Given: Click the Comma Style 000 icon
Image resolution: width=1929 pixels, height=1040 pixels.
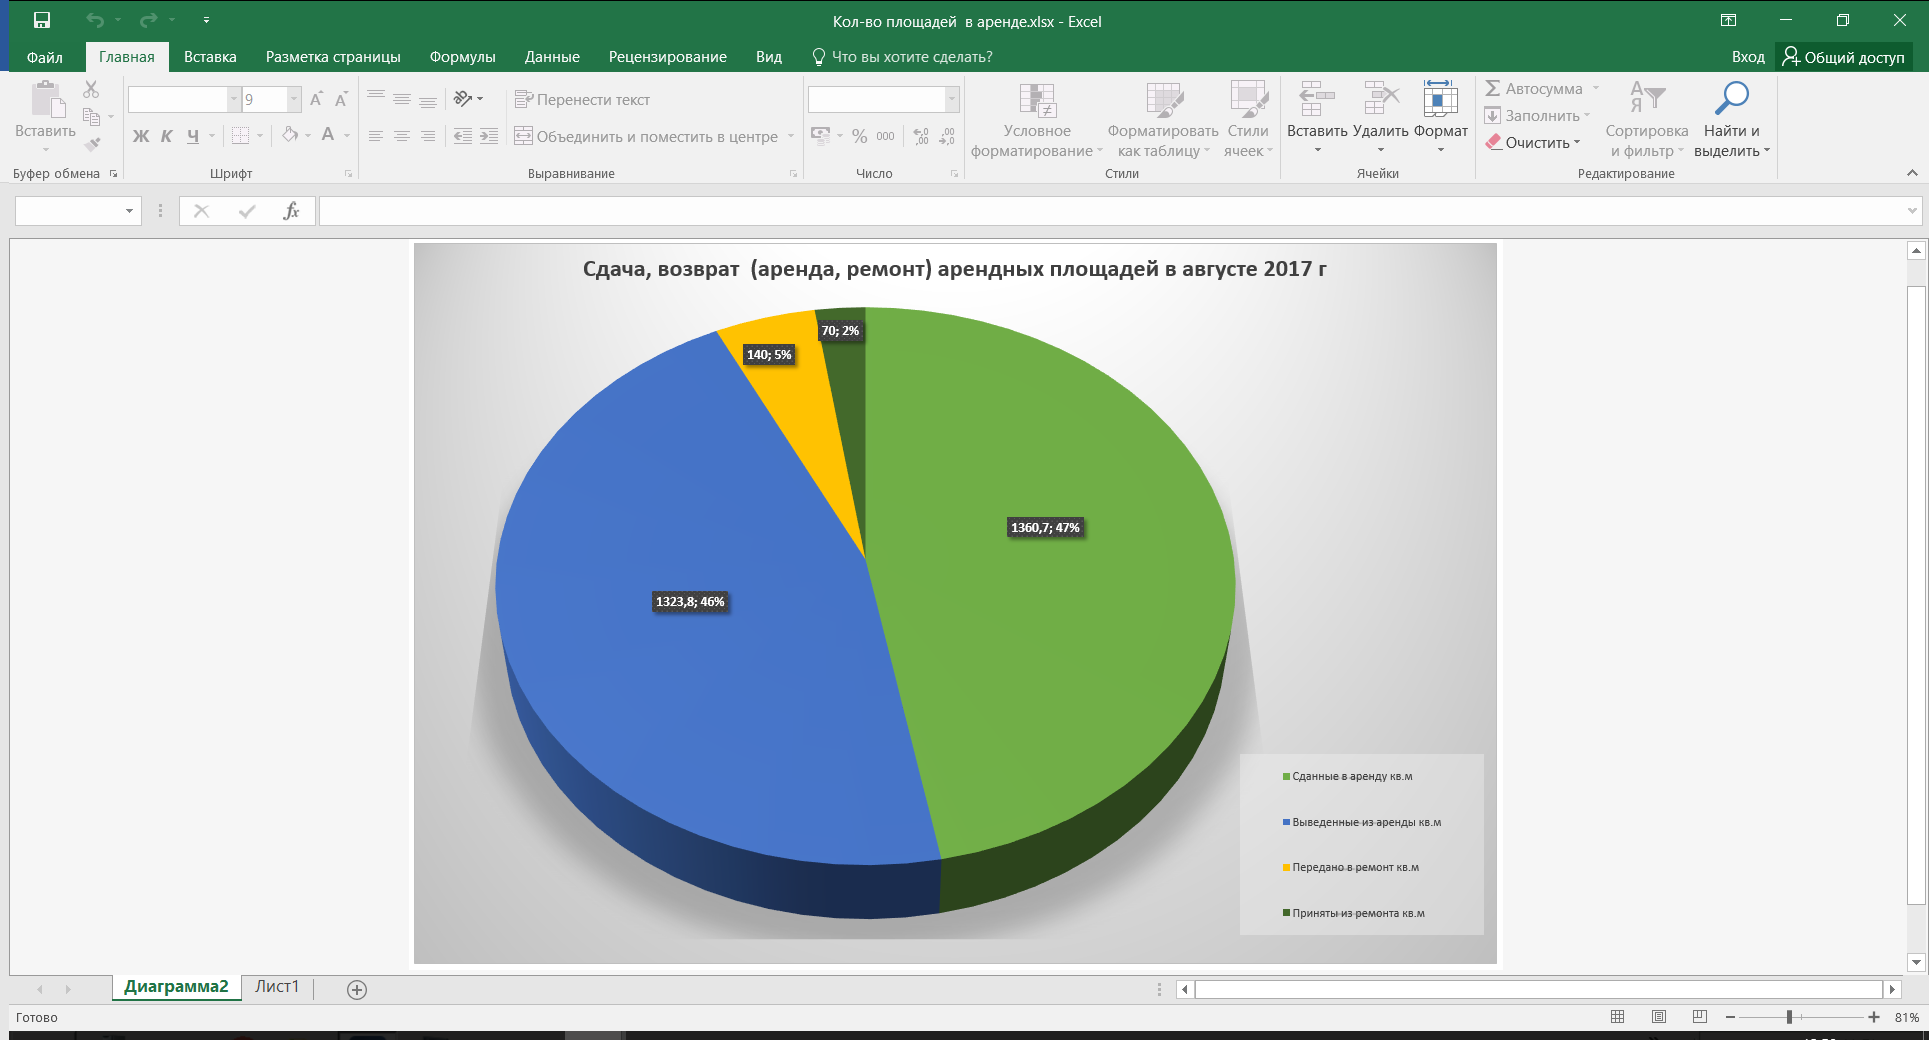Looking at the screenshot, I should pos(886,136).
